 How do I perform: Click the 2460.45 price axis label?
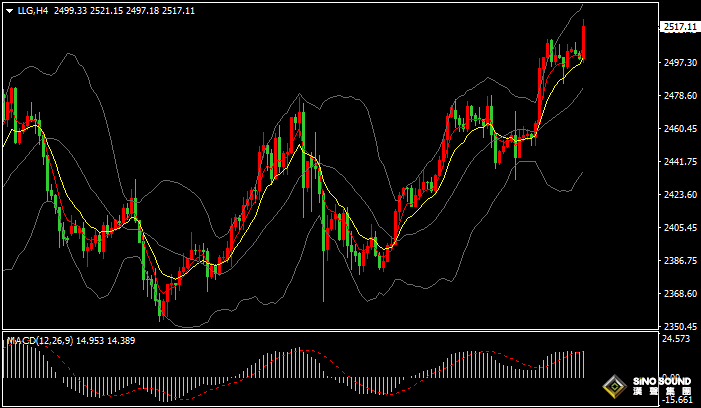(x=679, y=129)
